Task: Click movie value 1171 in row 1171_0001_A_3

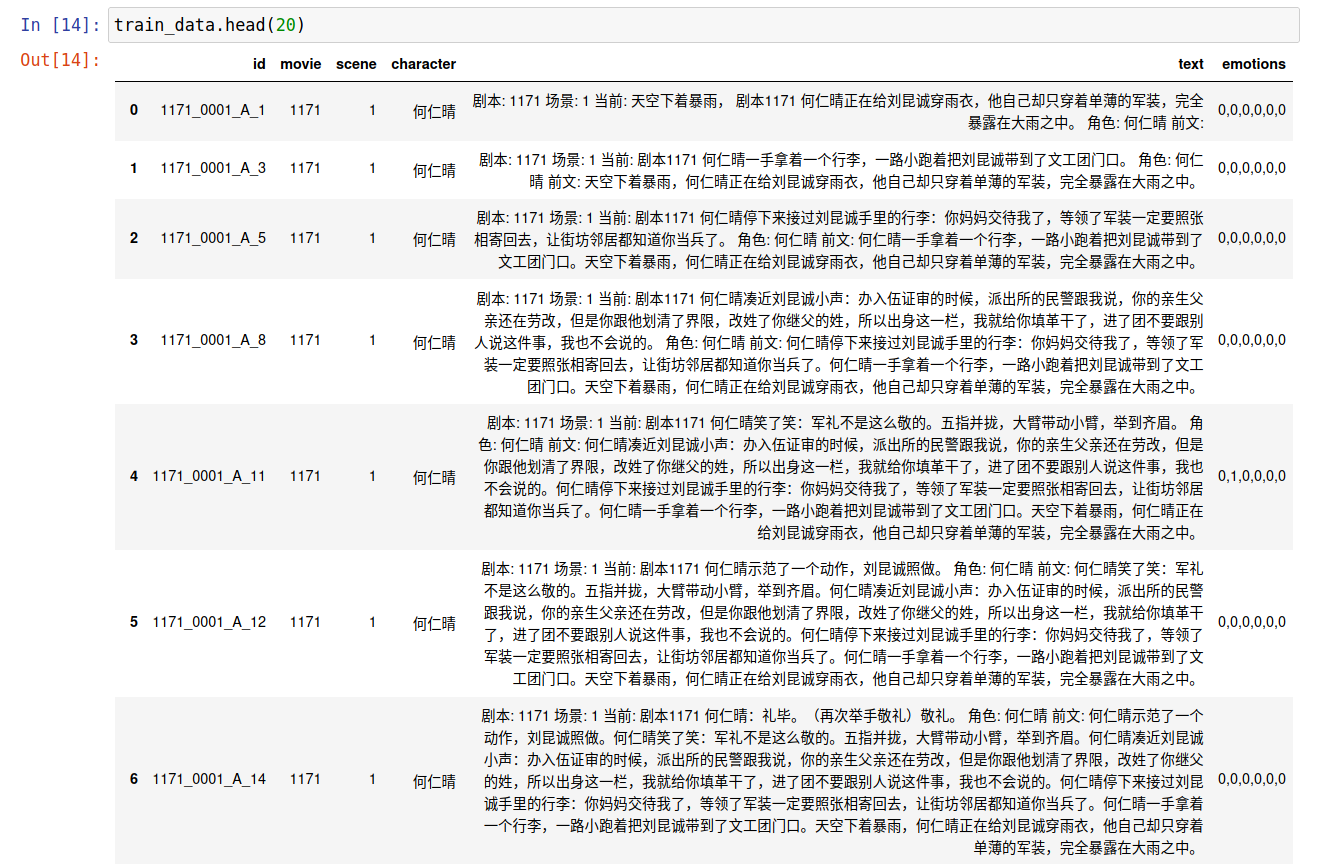Action: pyautogui.click(x=305, y=169)
